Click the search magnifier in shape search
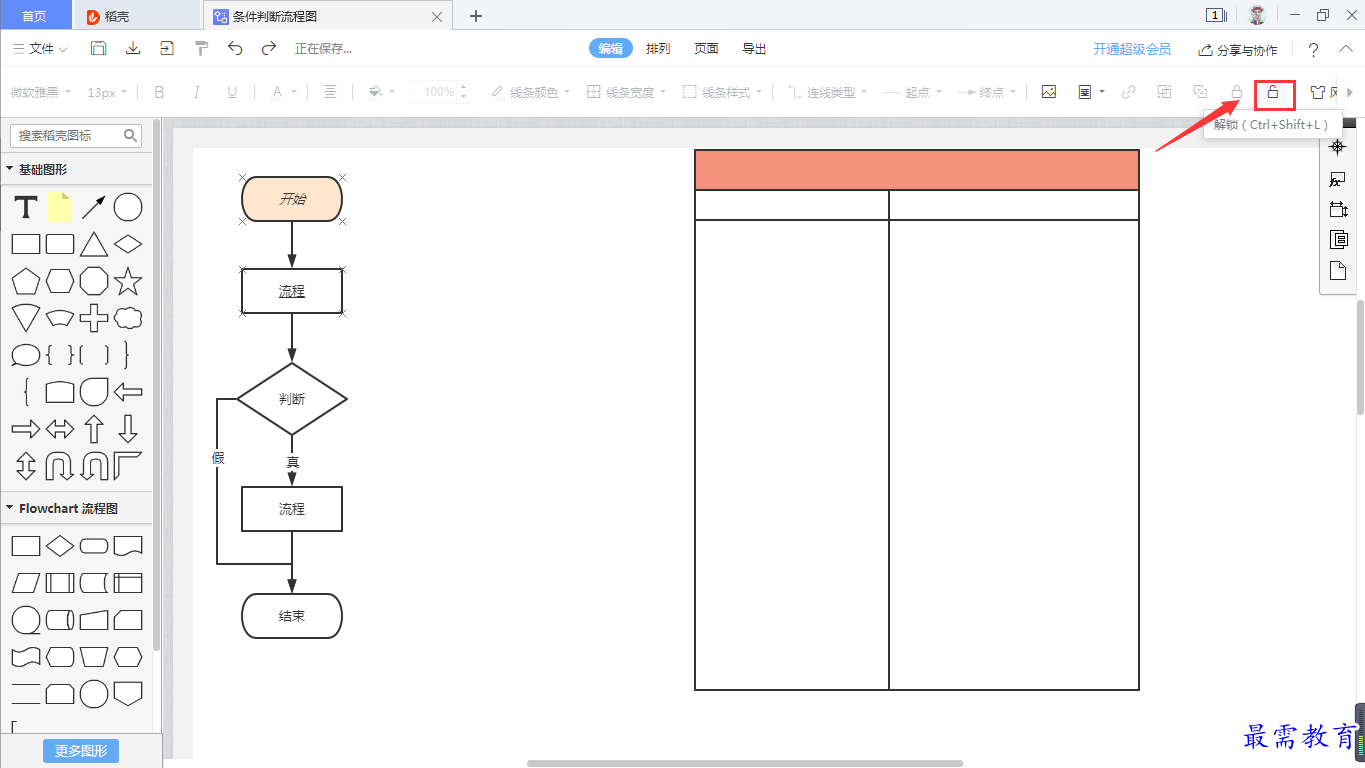The image size is (1365, 768). pos(131,135)
